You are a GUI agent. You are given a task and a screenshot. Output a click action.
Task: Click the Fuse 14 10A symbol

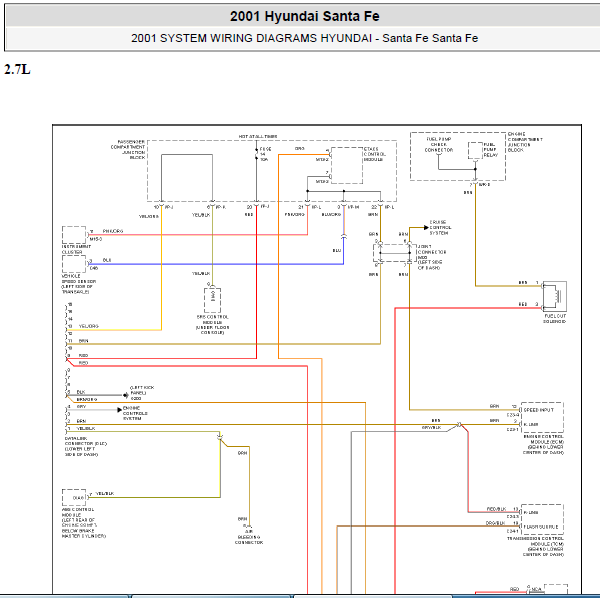click(256, 154)
